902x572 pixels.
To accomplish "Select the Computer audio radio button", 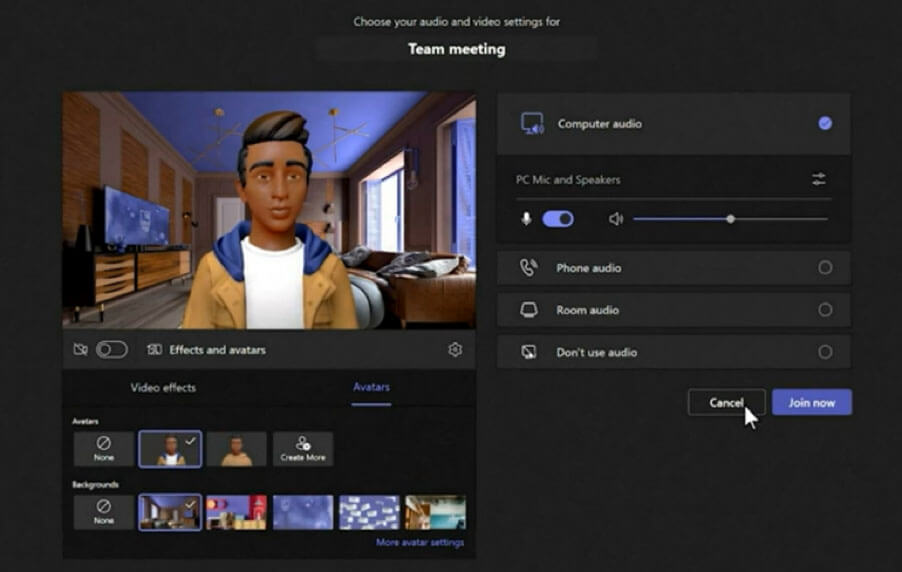I will tap(825, 123).
